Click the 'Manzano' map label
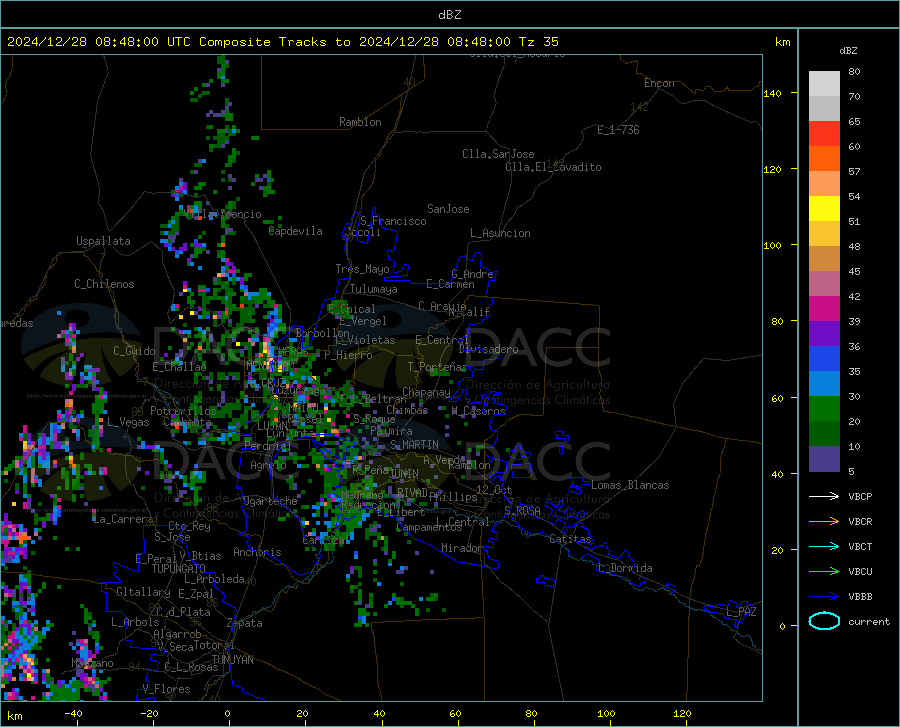The image size is (900, 727). [92, 663]
